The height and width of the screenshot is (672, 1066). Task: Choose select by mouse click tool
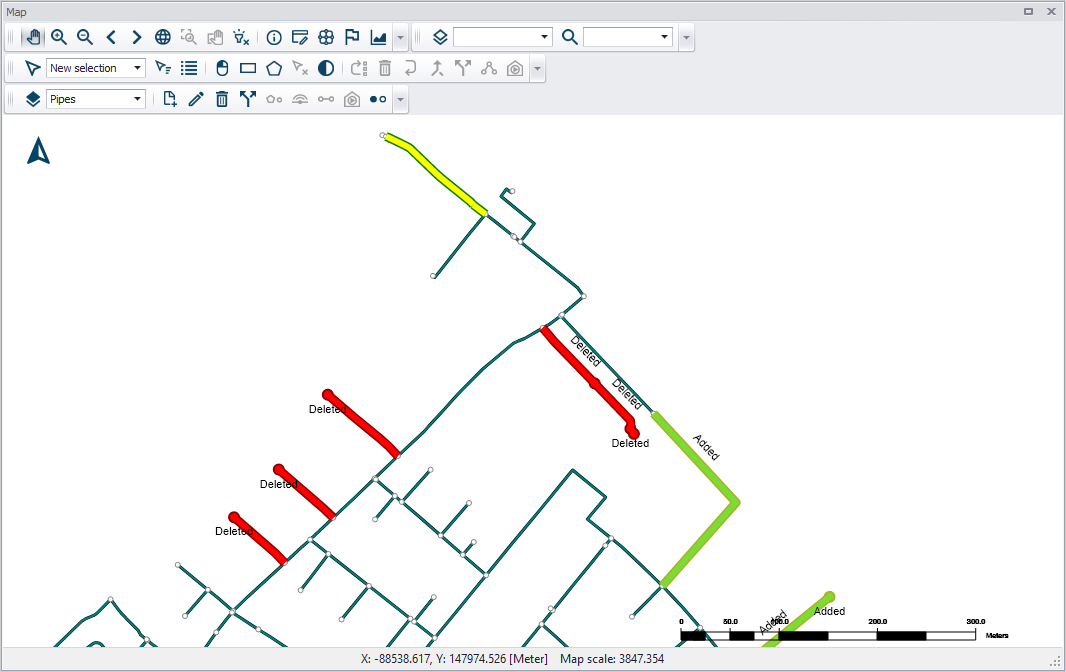222,68
